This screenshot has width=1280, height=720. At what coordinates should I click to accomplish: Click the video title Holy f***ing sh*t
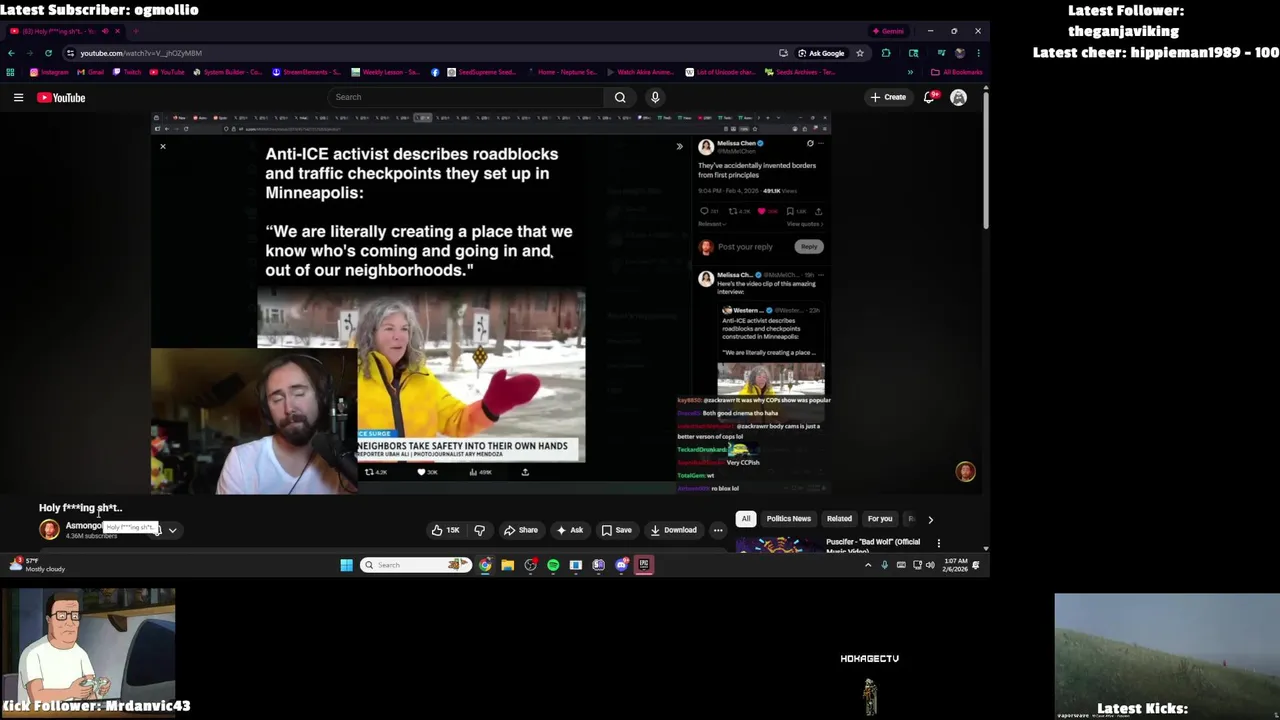tap(80, 508)
